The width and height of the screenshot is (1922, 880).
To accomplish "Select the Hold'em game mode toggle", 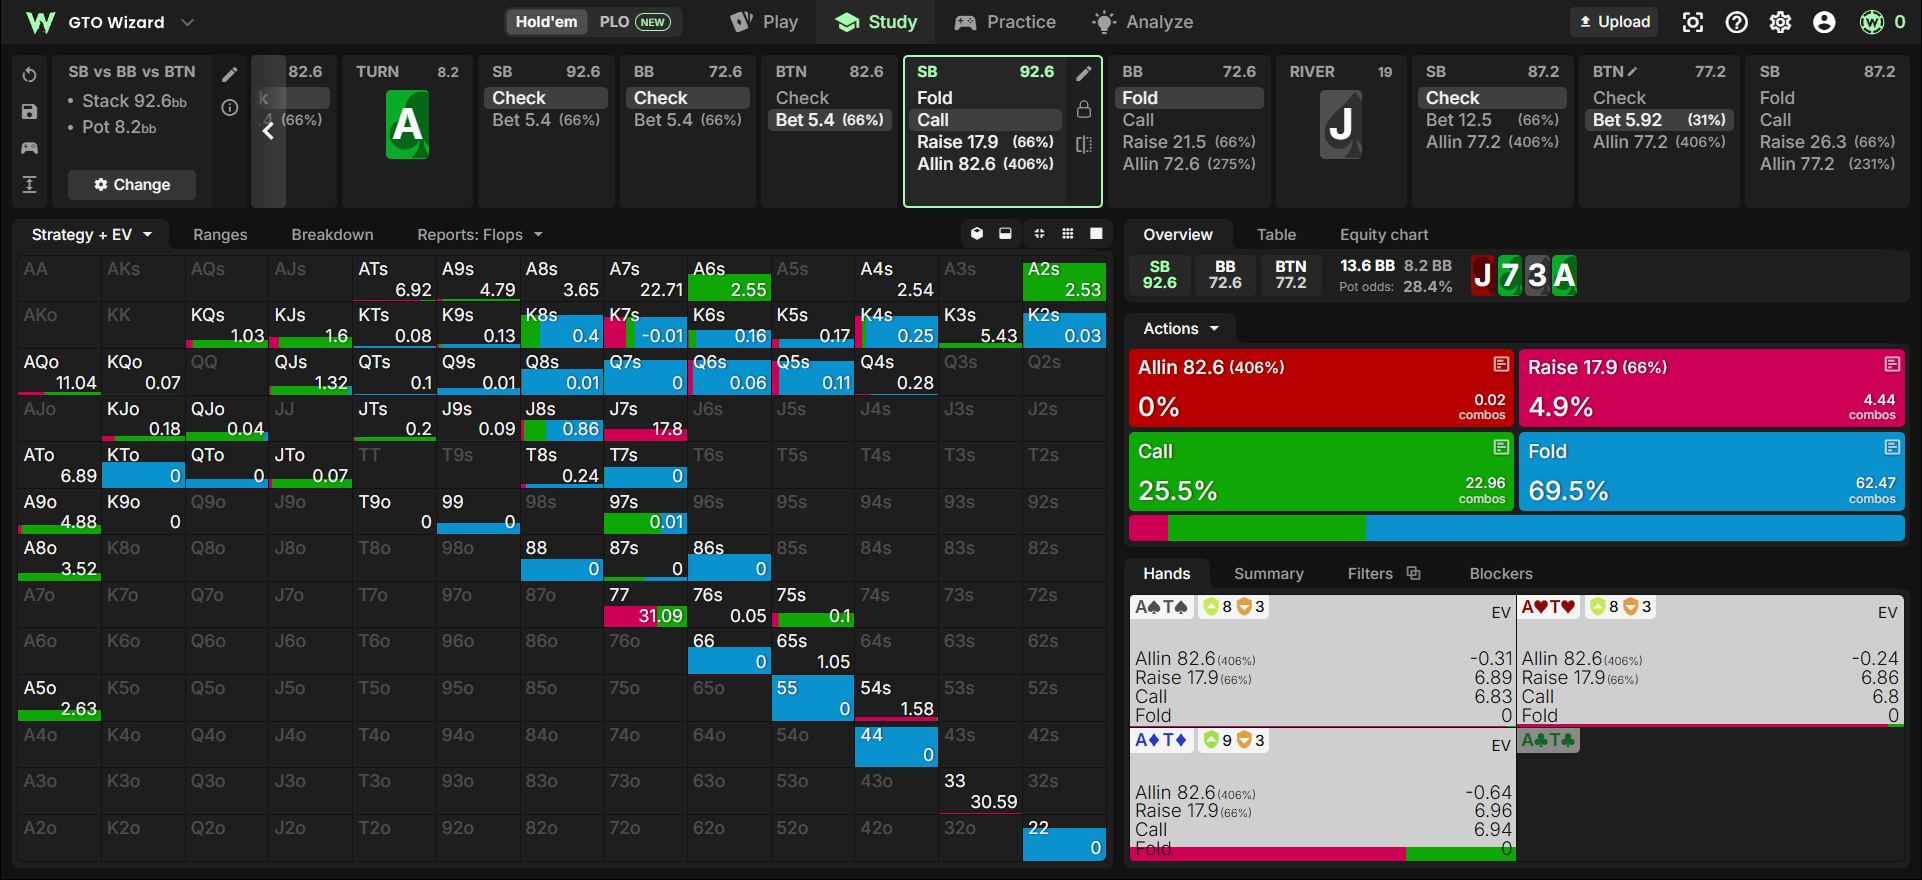I will 546,22.
